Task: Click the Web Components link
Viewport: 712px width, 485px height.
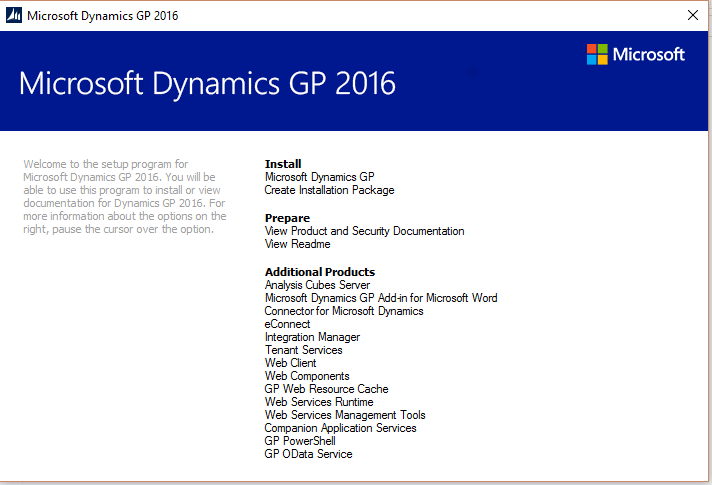Action: 307,376
